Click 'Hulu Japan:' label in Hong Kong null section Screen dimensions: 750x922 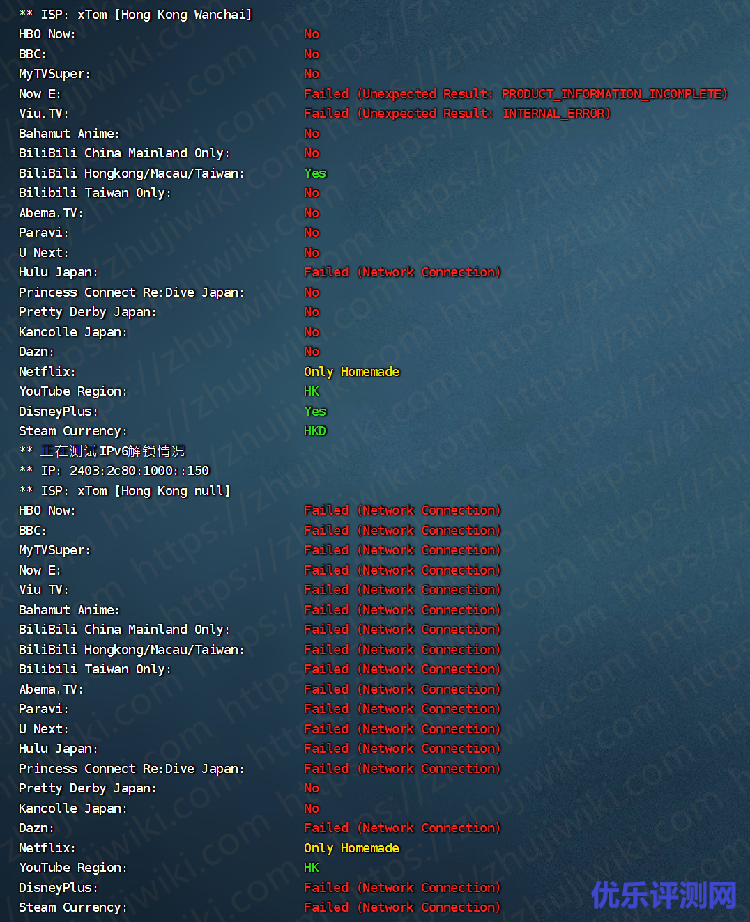pyautogui.click(x=58, y=749)
